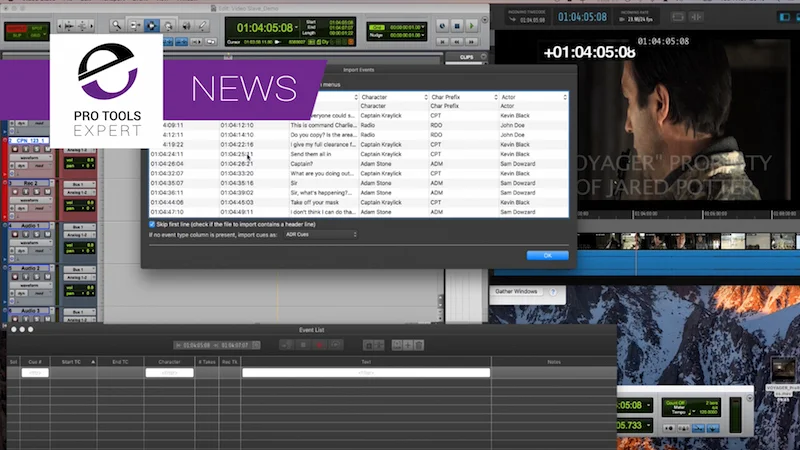This screenshot has width=800, height=450.
Task: Click Rewind in Pro Tools transport
Action: pos(457,41)
